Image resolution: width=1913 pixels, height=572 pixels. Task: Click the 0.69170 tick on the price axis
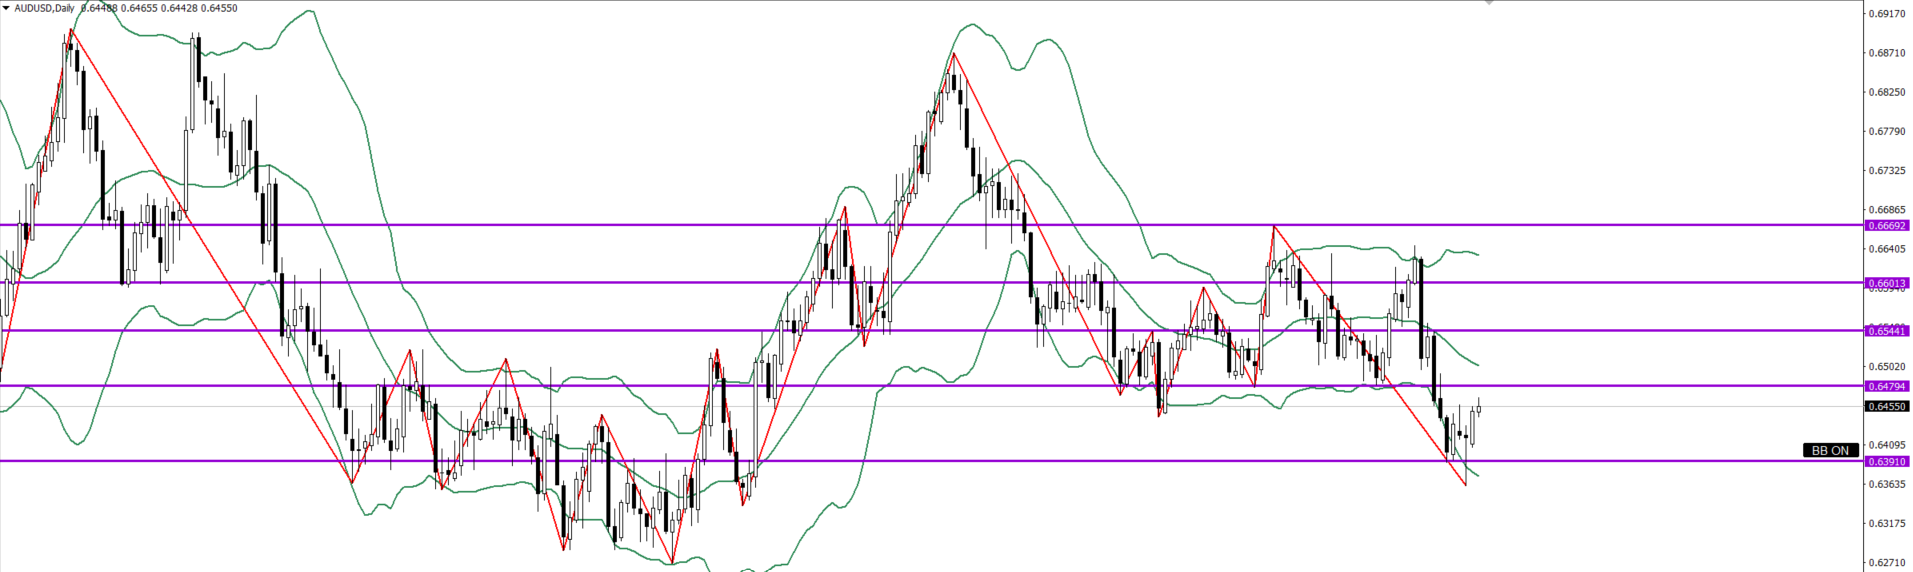tap(1885, 14)
